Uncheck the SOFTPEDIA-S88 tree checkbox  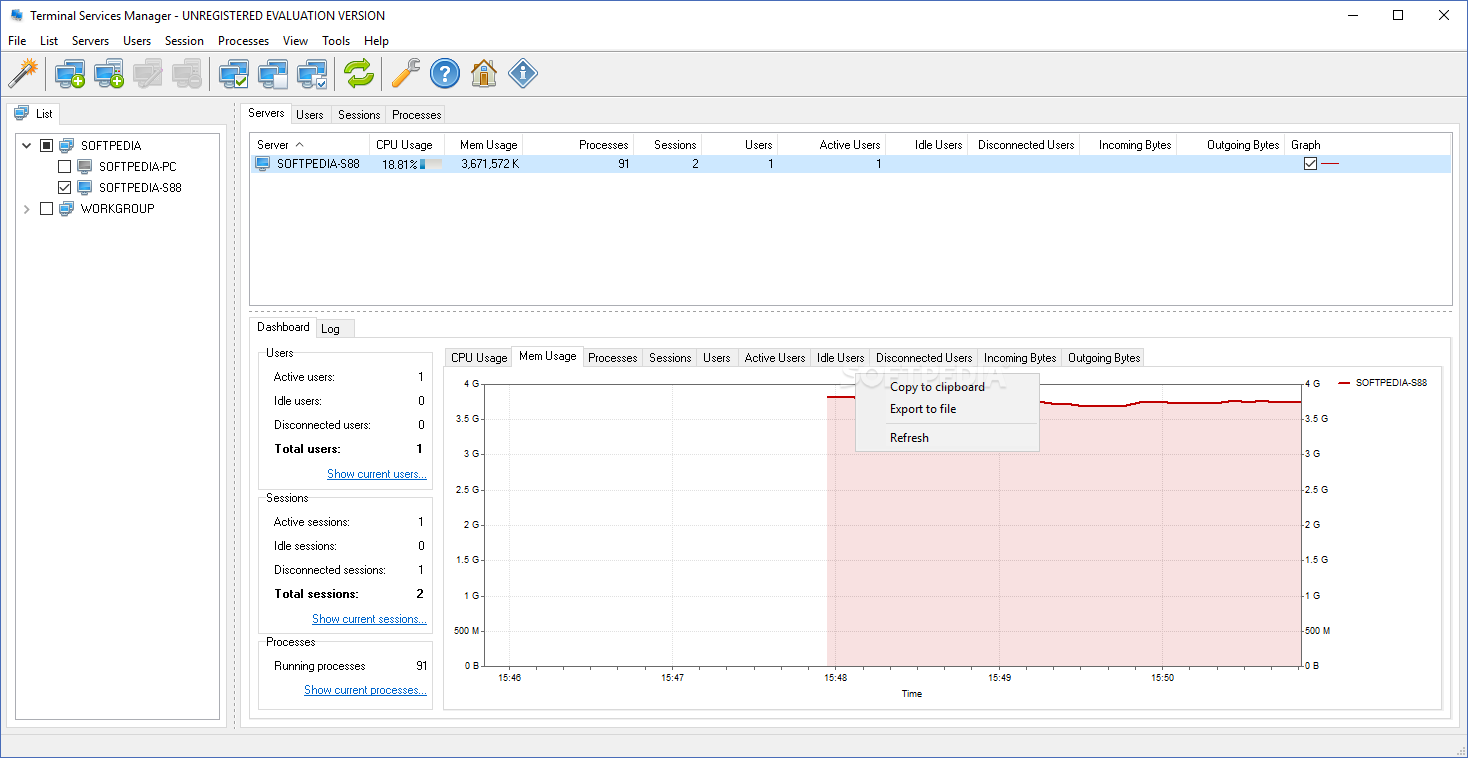pos(65,188)
